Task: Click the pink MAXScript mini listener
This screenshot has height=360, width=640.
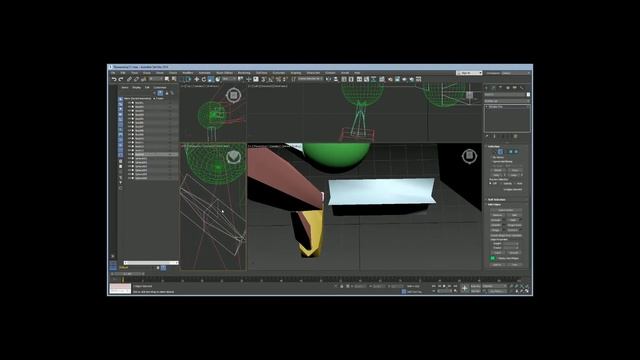Action: point(120,287)
